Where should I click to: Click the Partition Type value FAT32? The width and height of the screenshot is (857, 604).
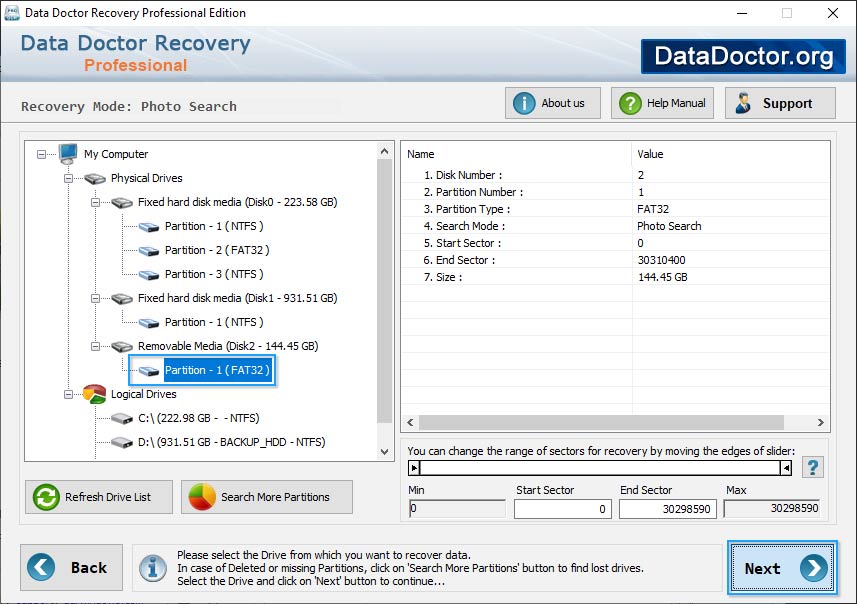(653, 209)
